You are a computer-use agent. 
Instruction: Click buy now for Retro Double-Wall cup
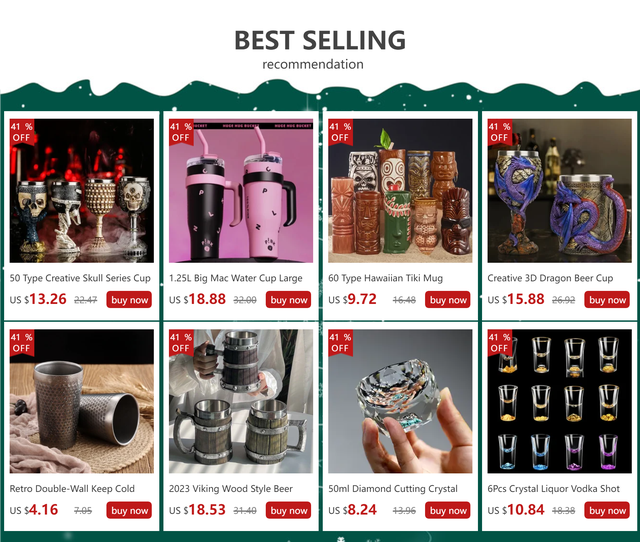point(129,510)
